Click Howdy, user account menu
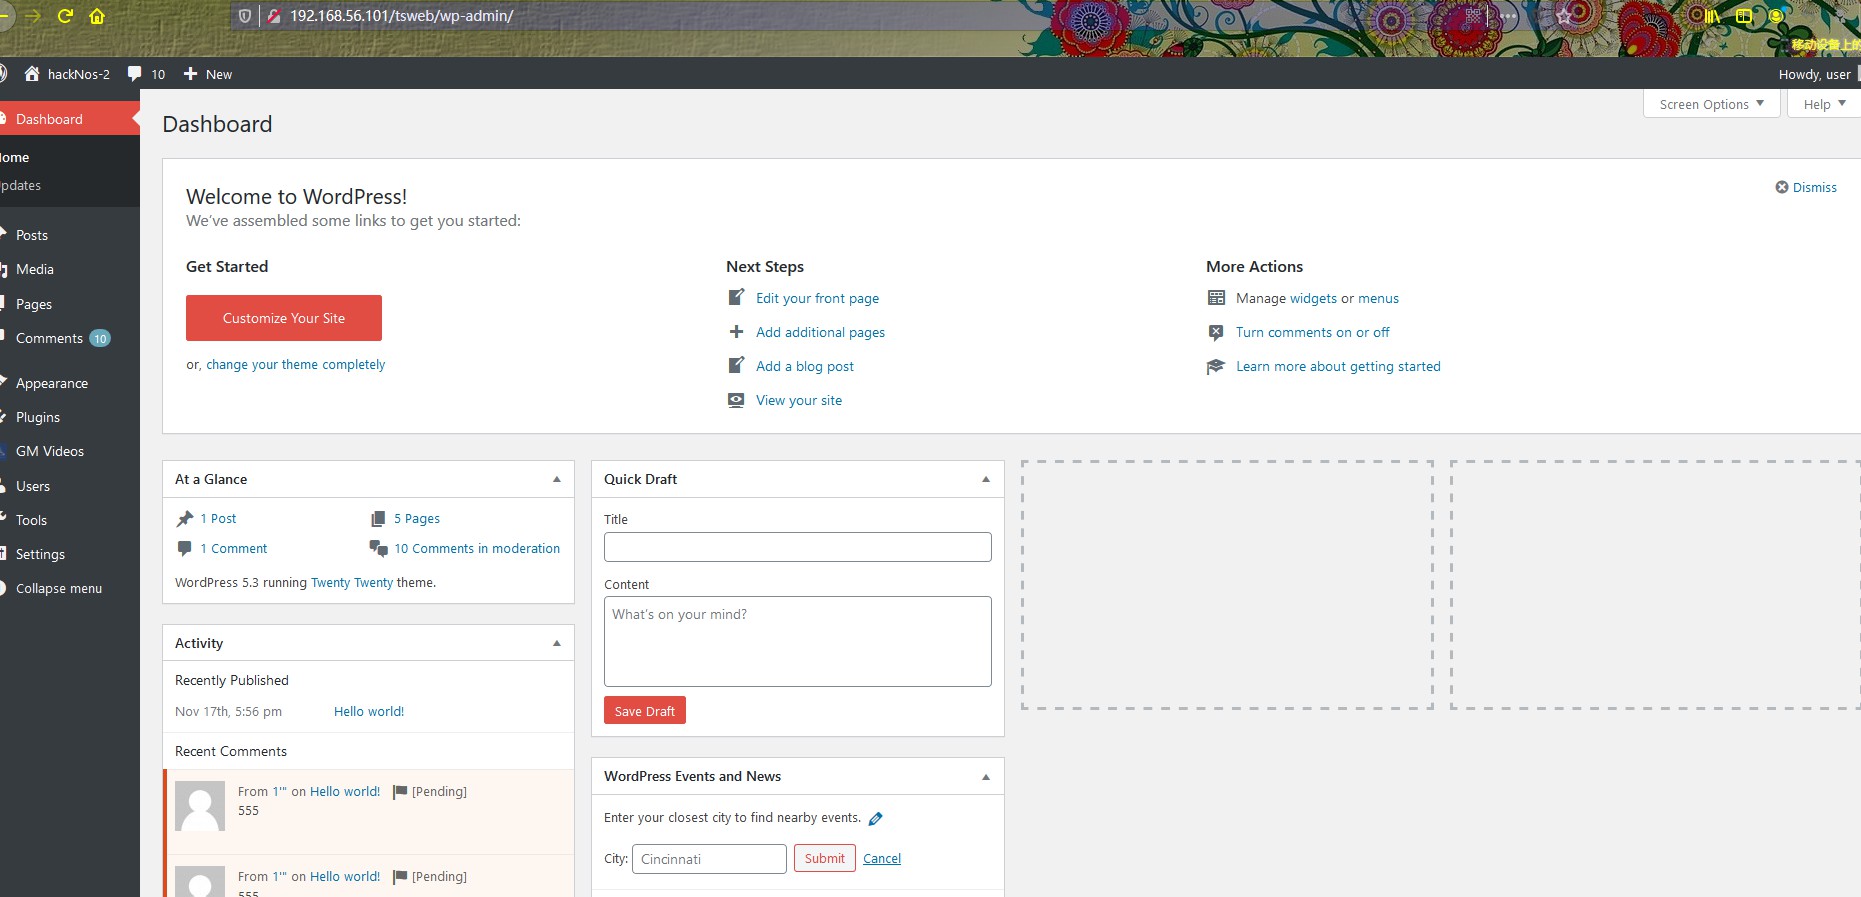Viewport: 1861px width, 897px height. [1814, 74]
